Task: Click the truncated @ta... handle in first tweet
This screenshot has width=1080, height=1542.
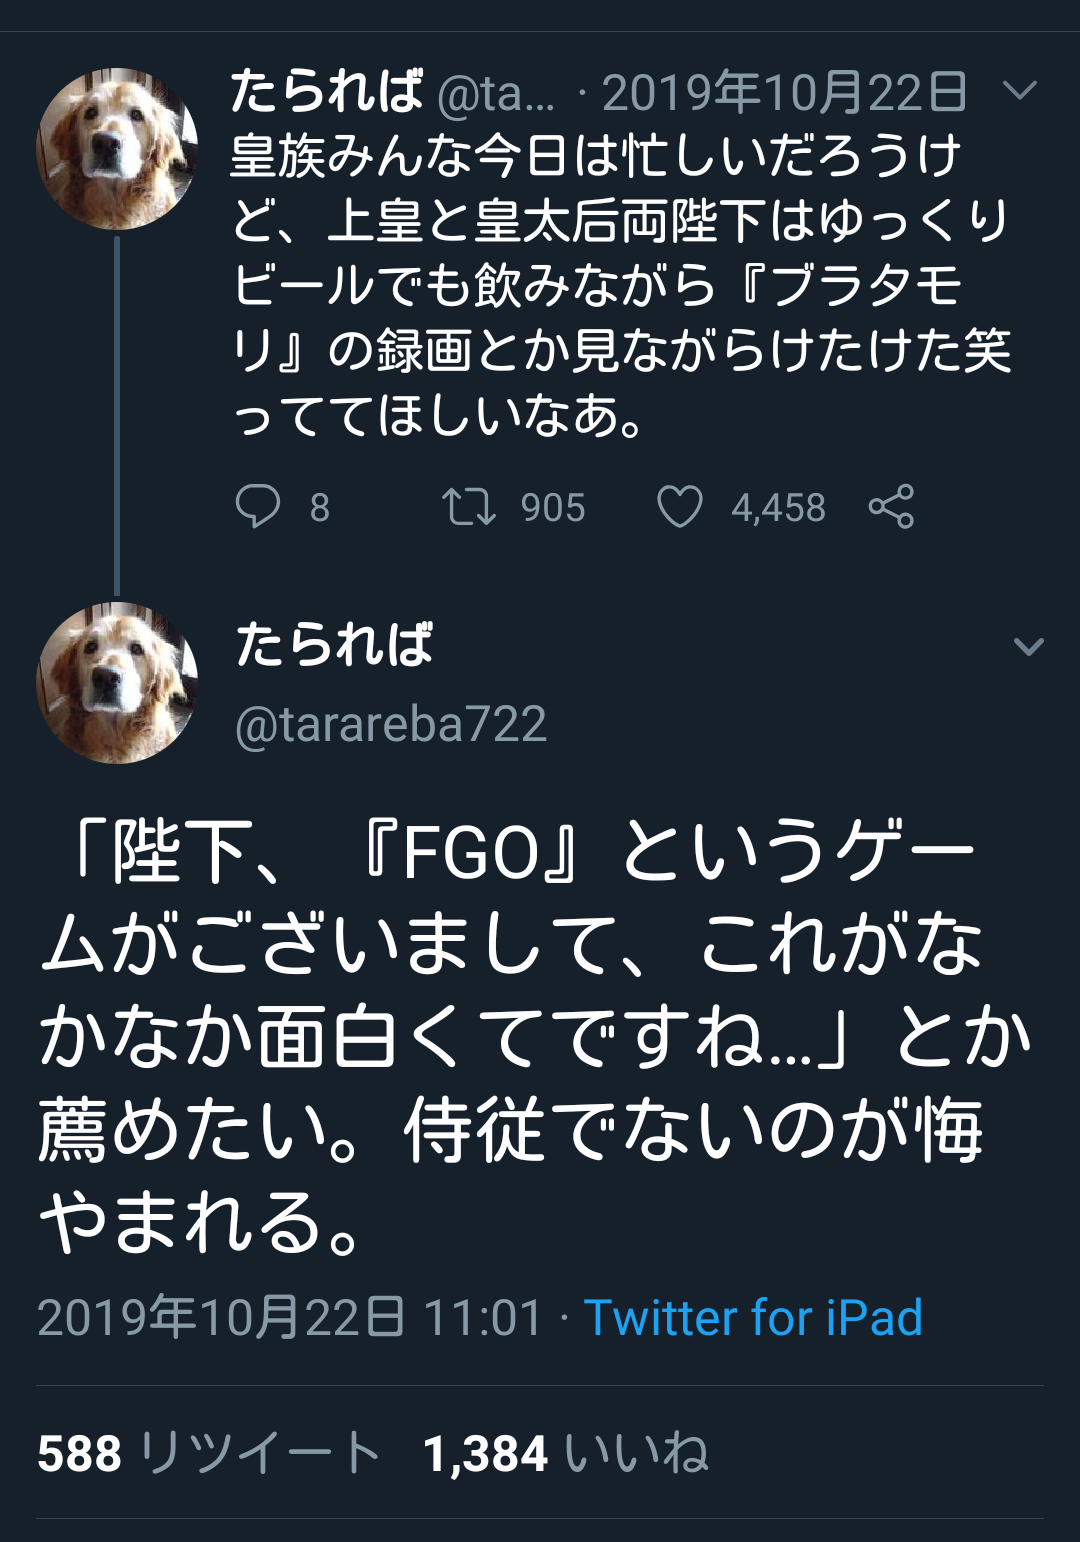Action: tap(496, 94)
